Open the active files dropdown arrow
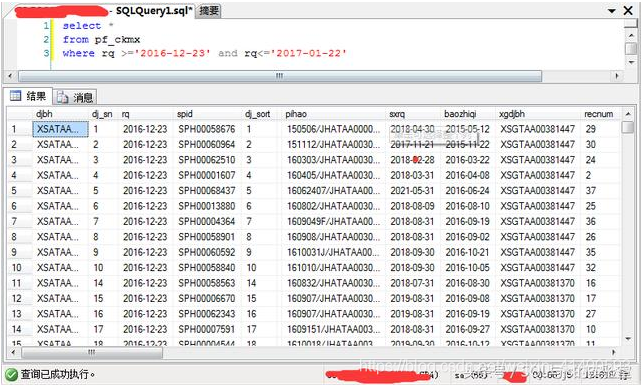Image resolution: width=641 pixels, height=385 pixels. coord(612,11)
